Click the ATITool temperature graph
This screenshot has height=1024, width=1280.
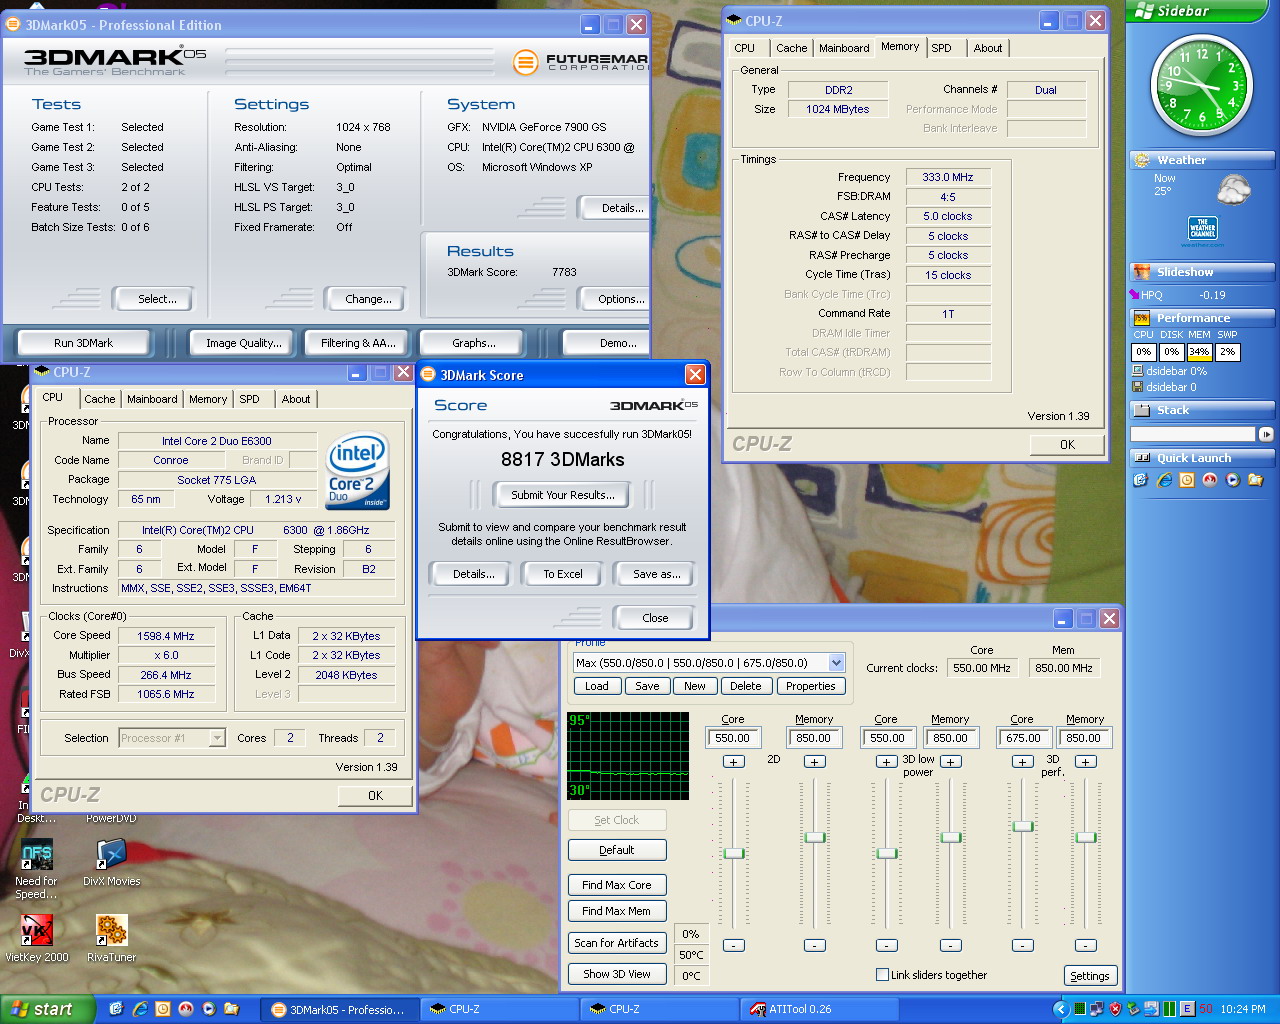click(628, 756)
